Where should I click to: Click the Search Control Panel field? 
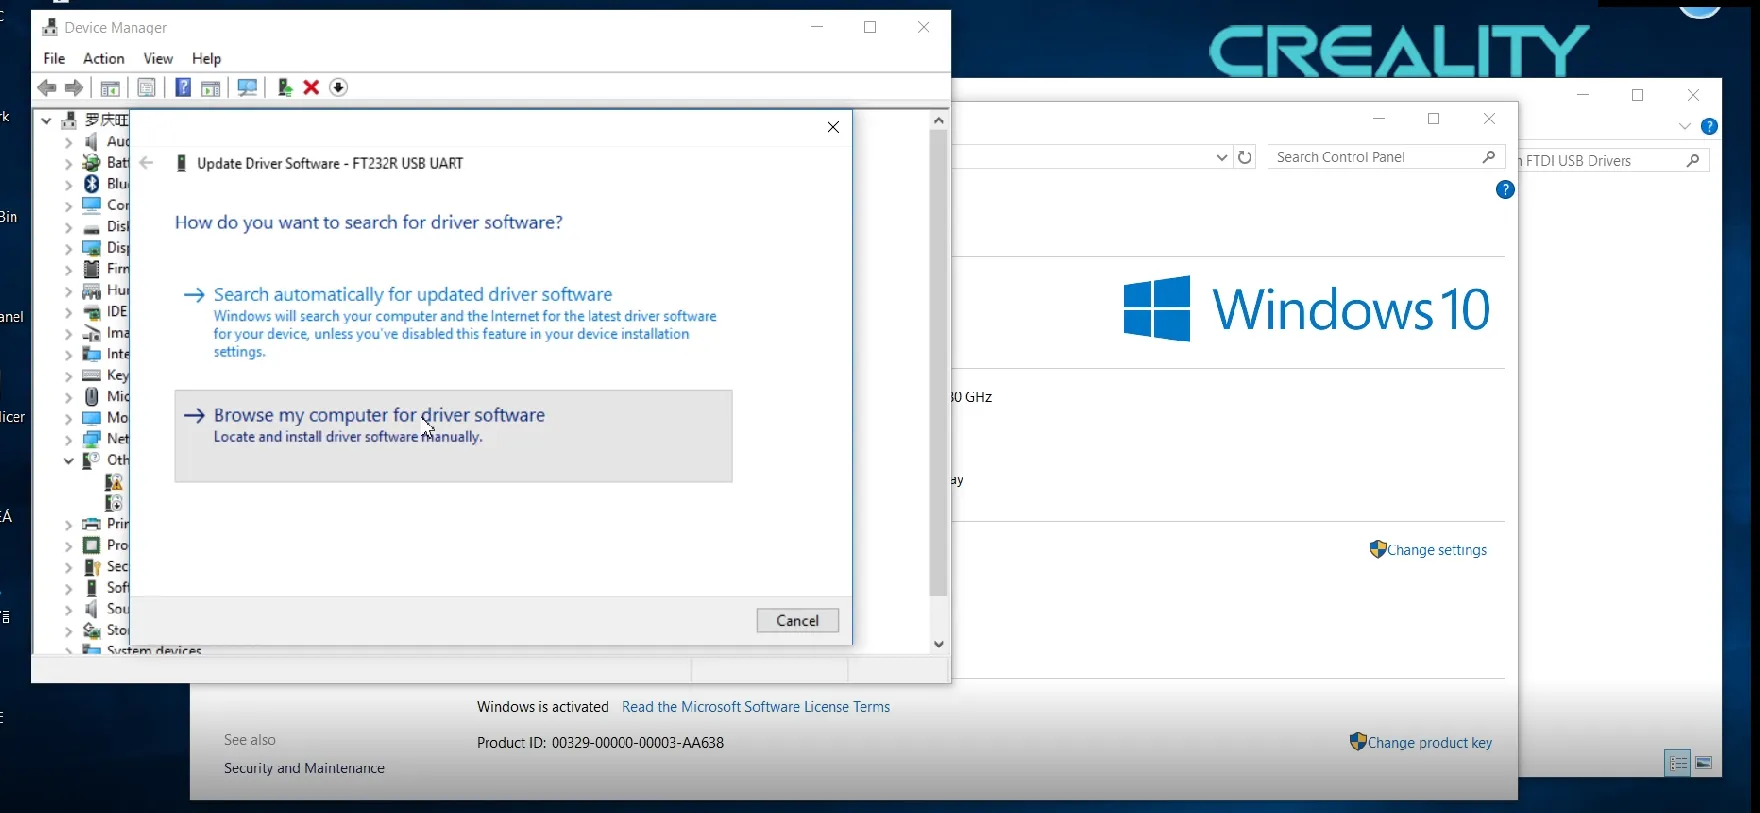[x=1375, y=157]
